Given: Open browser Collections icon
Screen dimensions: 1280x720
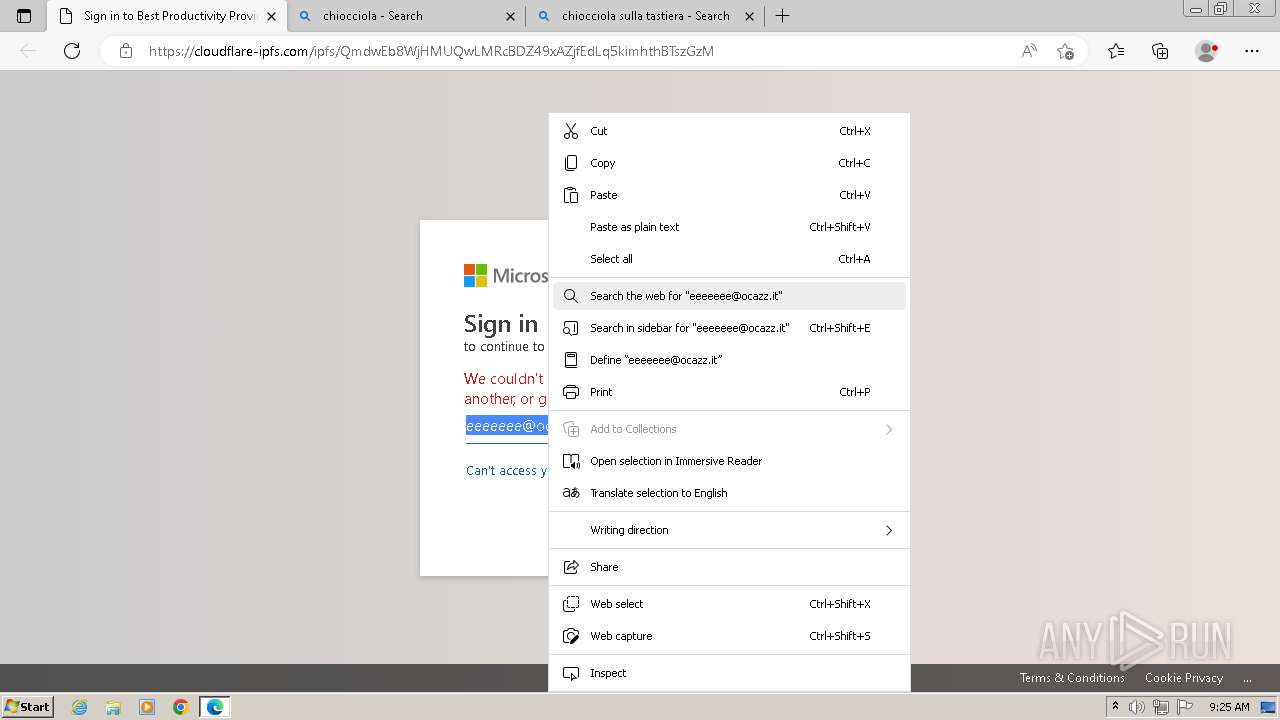Looking at the screenshot, I should click(1160, 51).
